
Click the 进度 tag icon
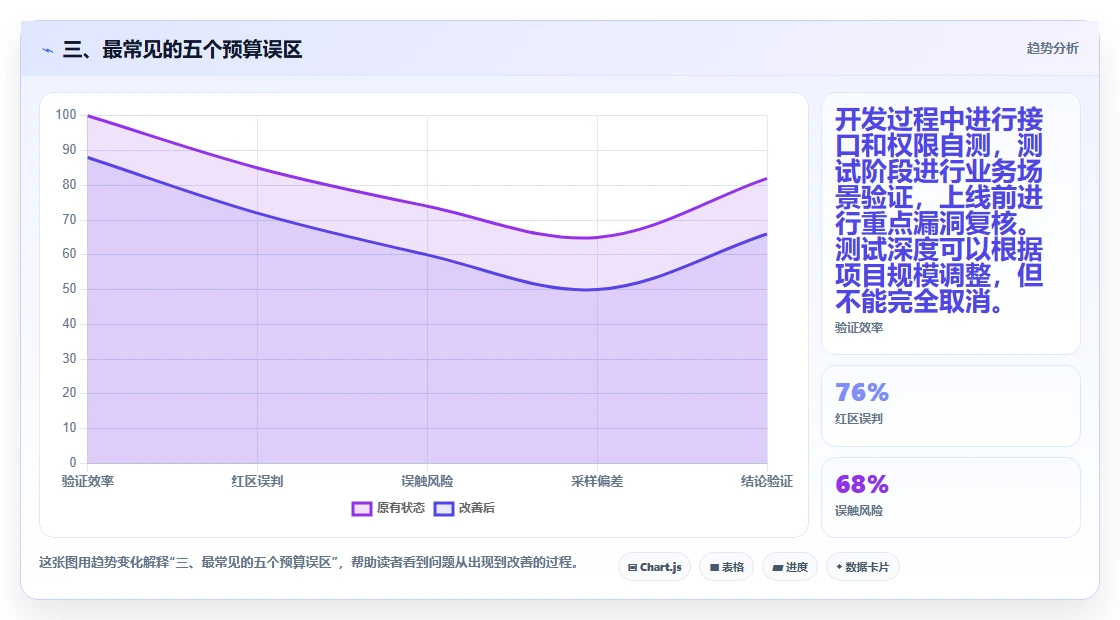pos(777,567)
